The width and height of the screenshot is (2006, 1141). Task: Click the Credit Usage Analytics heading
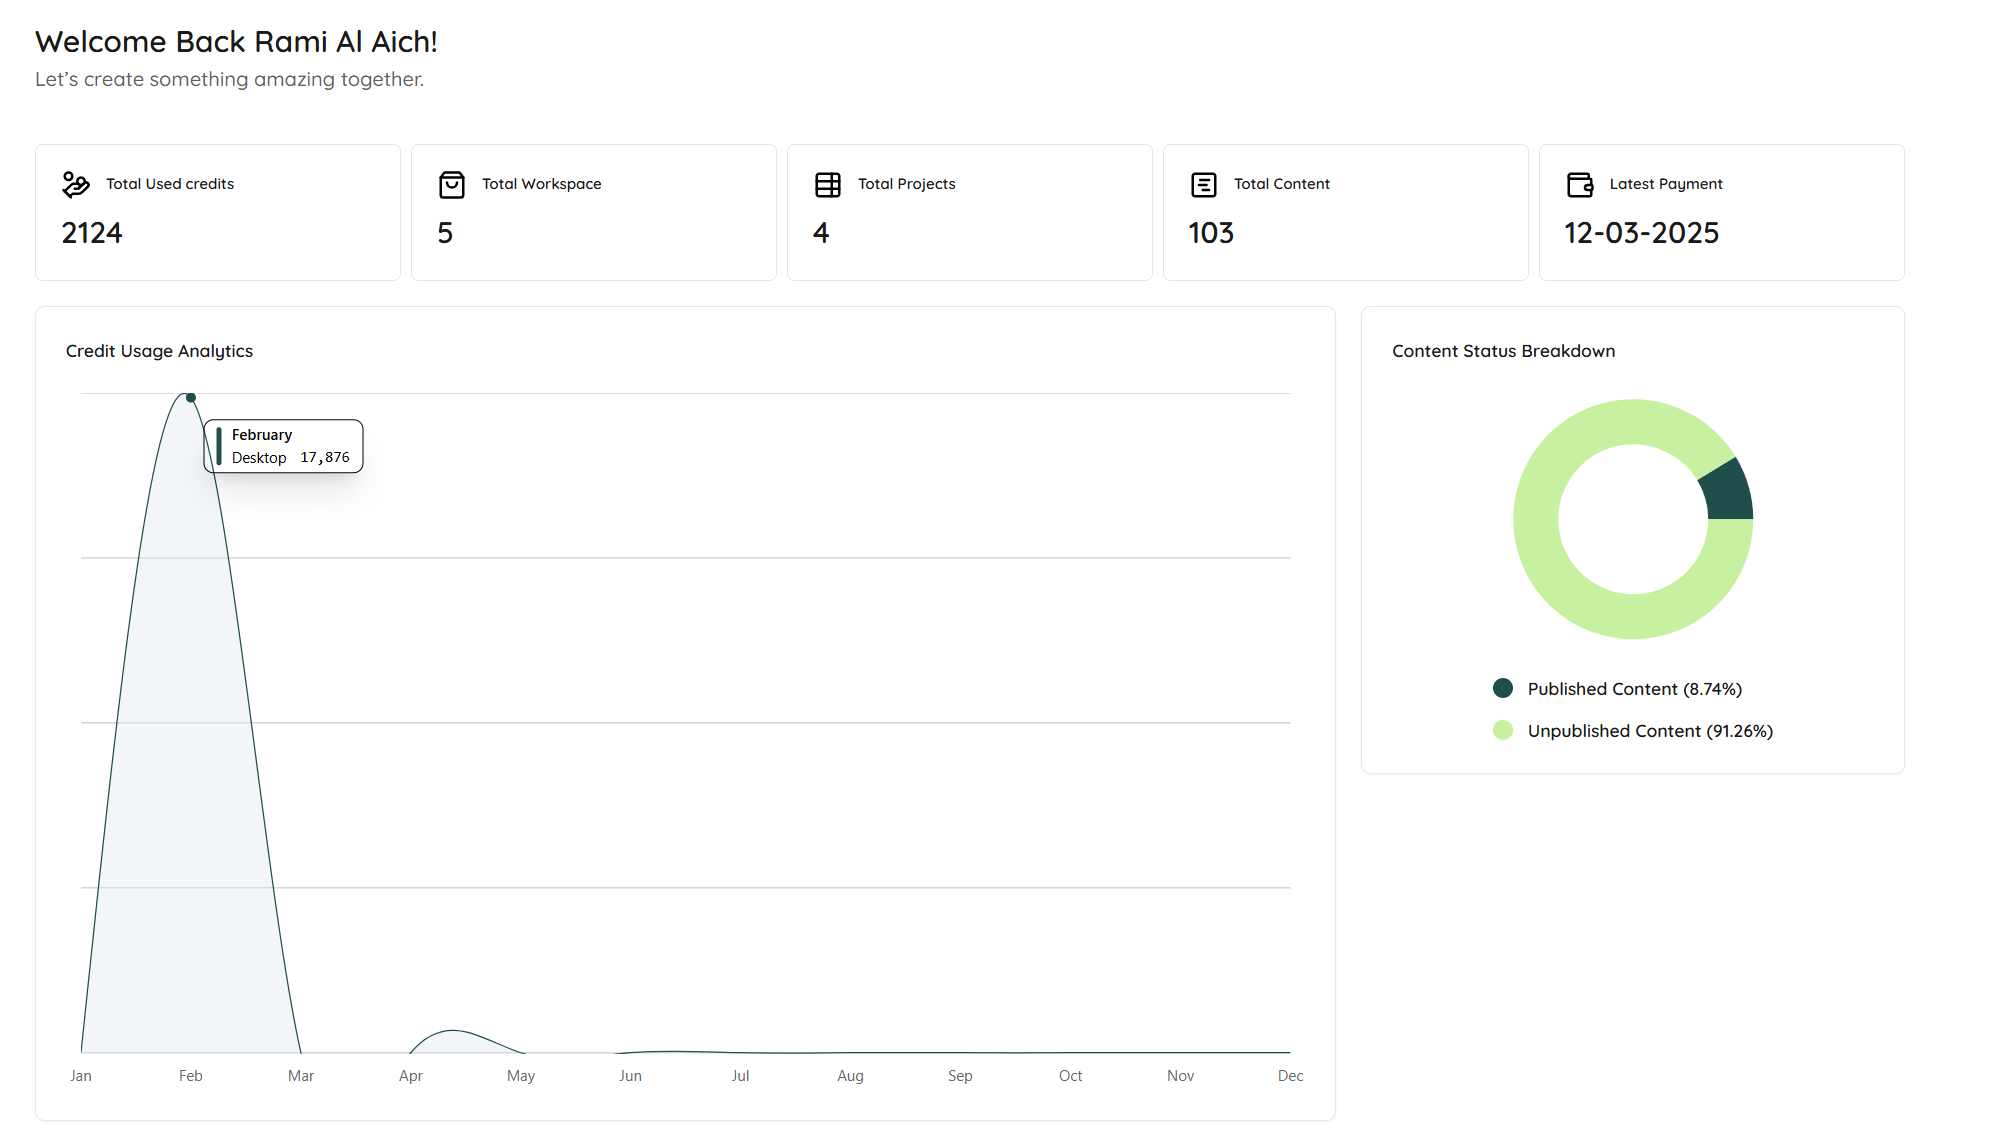[159, 351]
